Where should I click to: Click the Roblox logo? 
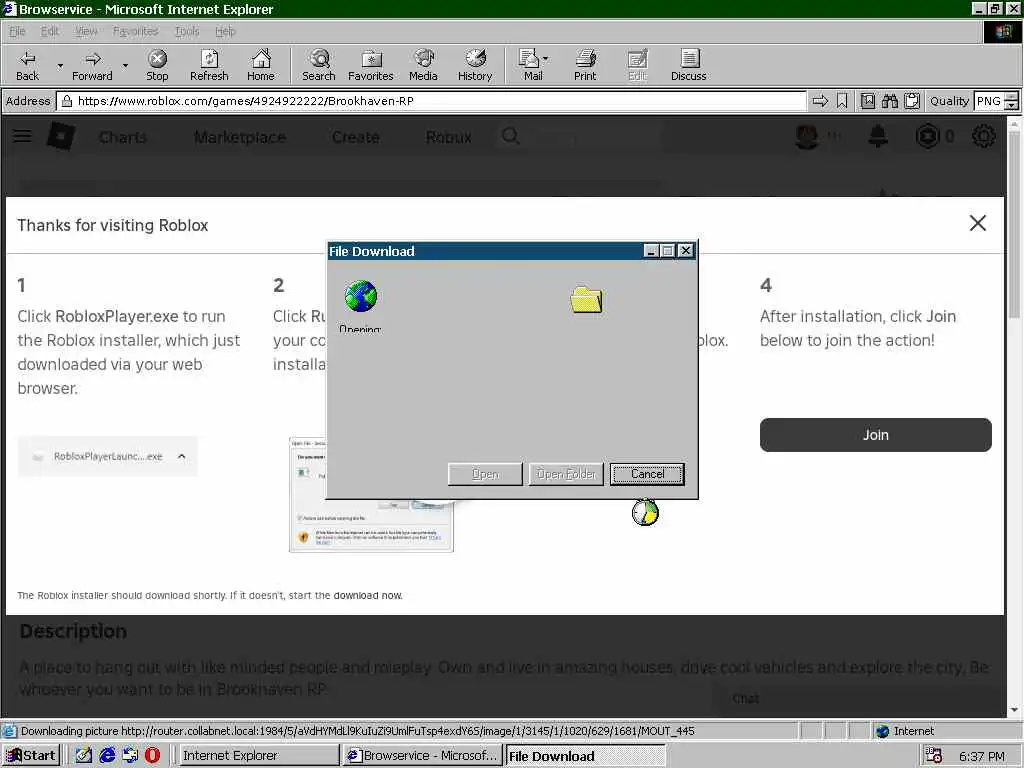tap(61, 136)
